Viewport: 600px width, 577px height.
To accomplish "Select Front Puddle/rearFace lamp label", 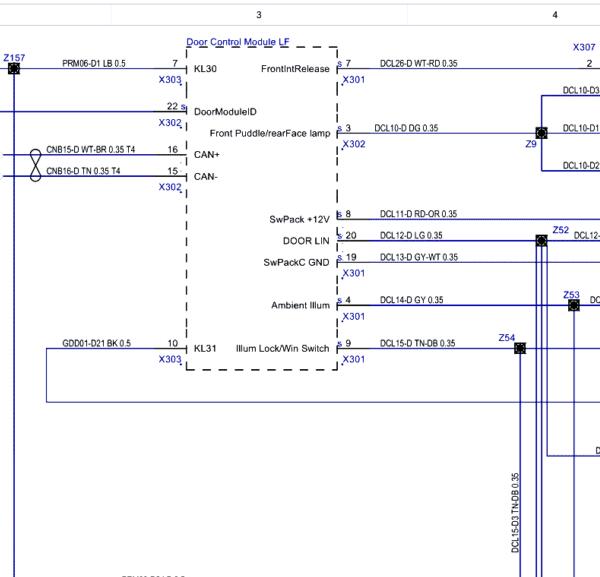I will point(270,133).
